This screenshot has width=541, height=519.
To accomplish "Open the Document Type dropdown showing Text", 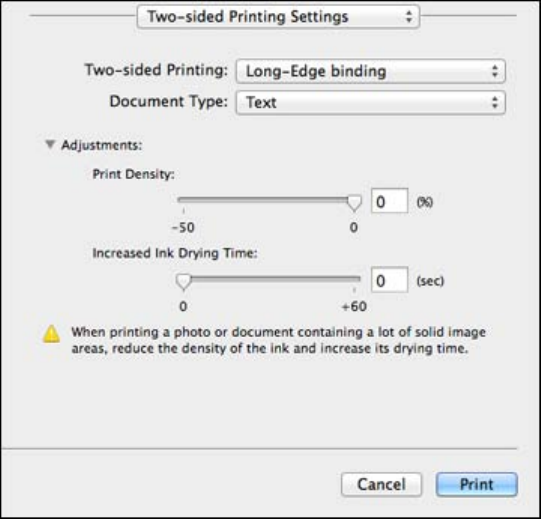I will point(371,102).
